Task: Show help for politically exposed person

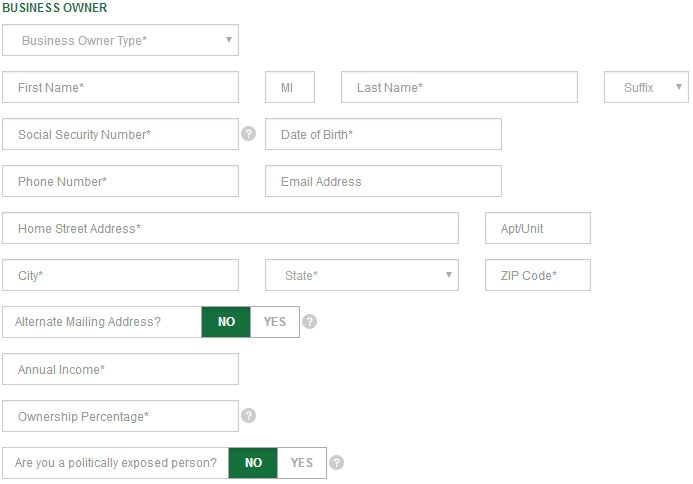Action: [336, 462]
